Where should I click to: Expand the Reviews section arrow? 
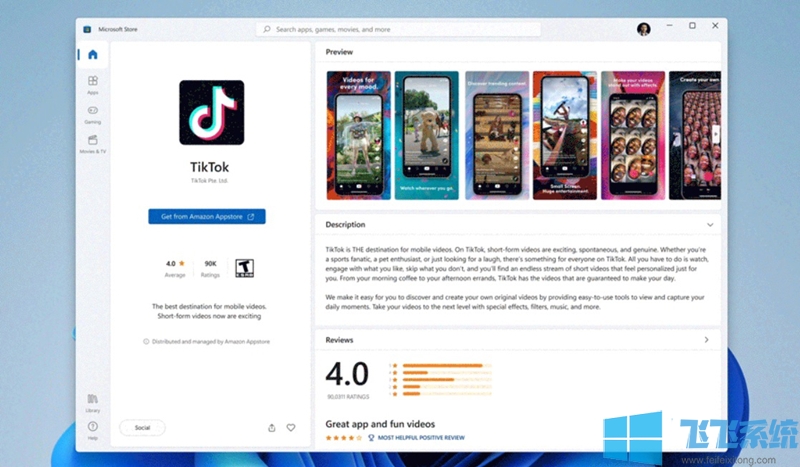click(x=707, y=340)
